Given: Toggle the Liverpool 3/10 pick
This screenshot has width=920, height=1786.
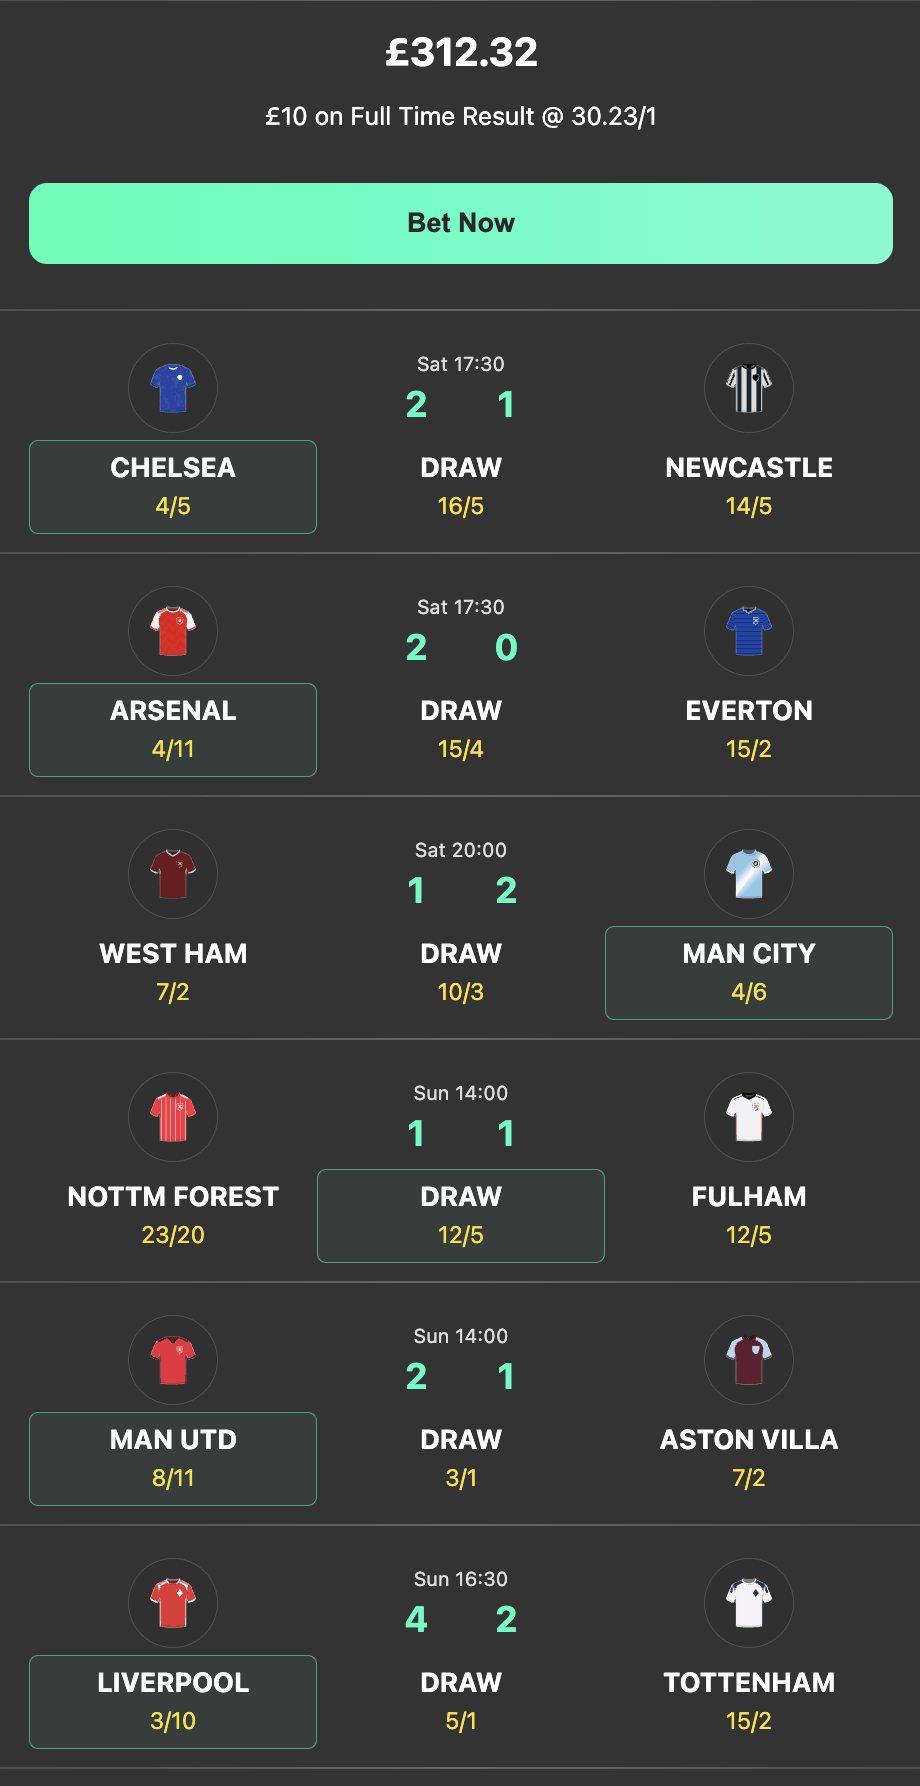Looking at the screenshot, I should (172, 1701).
